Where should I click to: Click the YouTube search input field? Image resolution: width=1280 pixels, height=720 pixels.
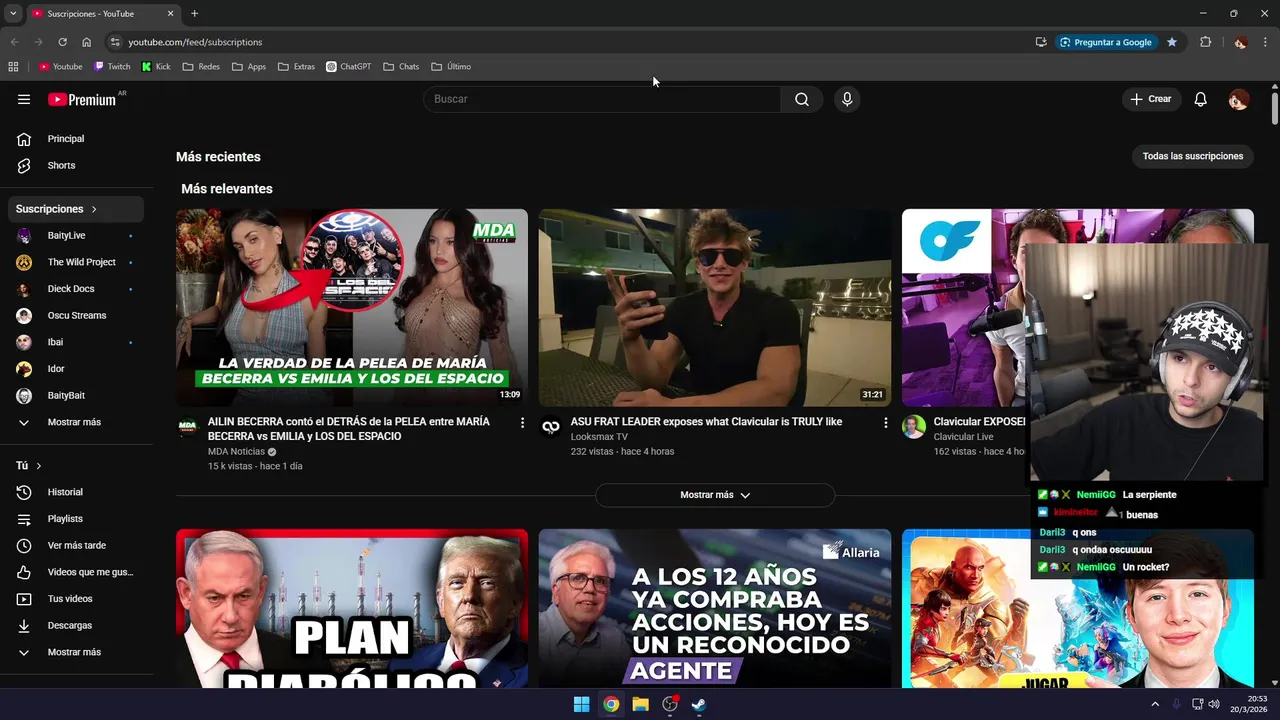coord(602,99)
